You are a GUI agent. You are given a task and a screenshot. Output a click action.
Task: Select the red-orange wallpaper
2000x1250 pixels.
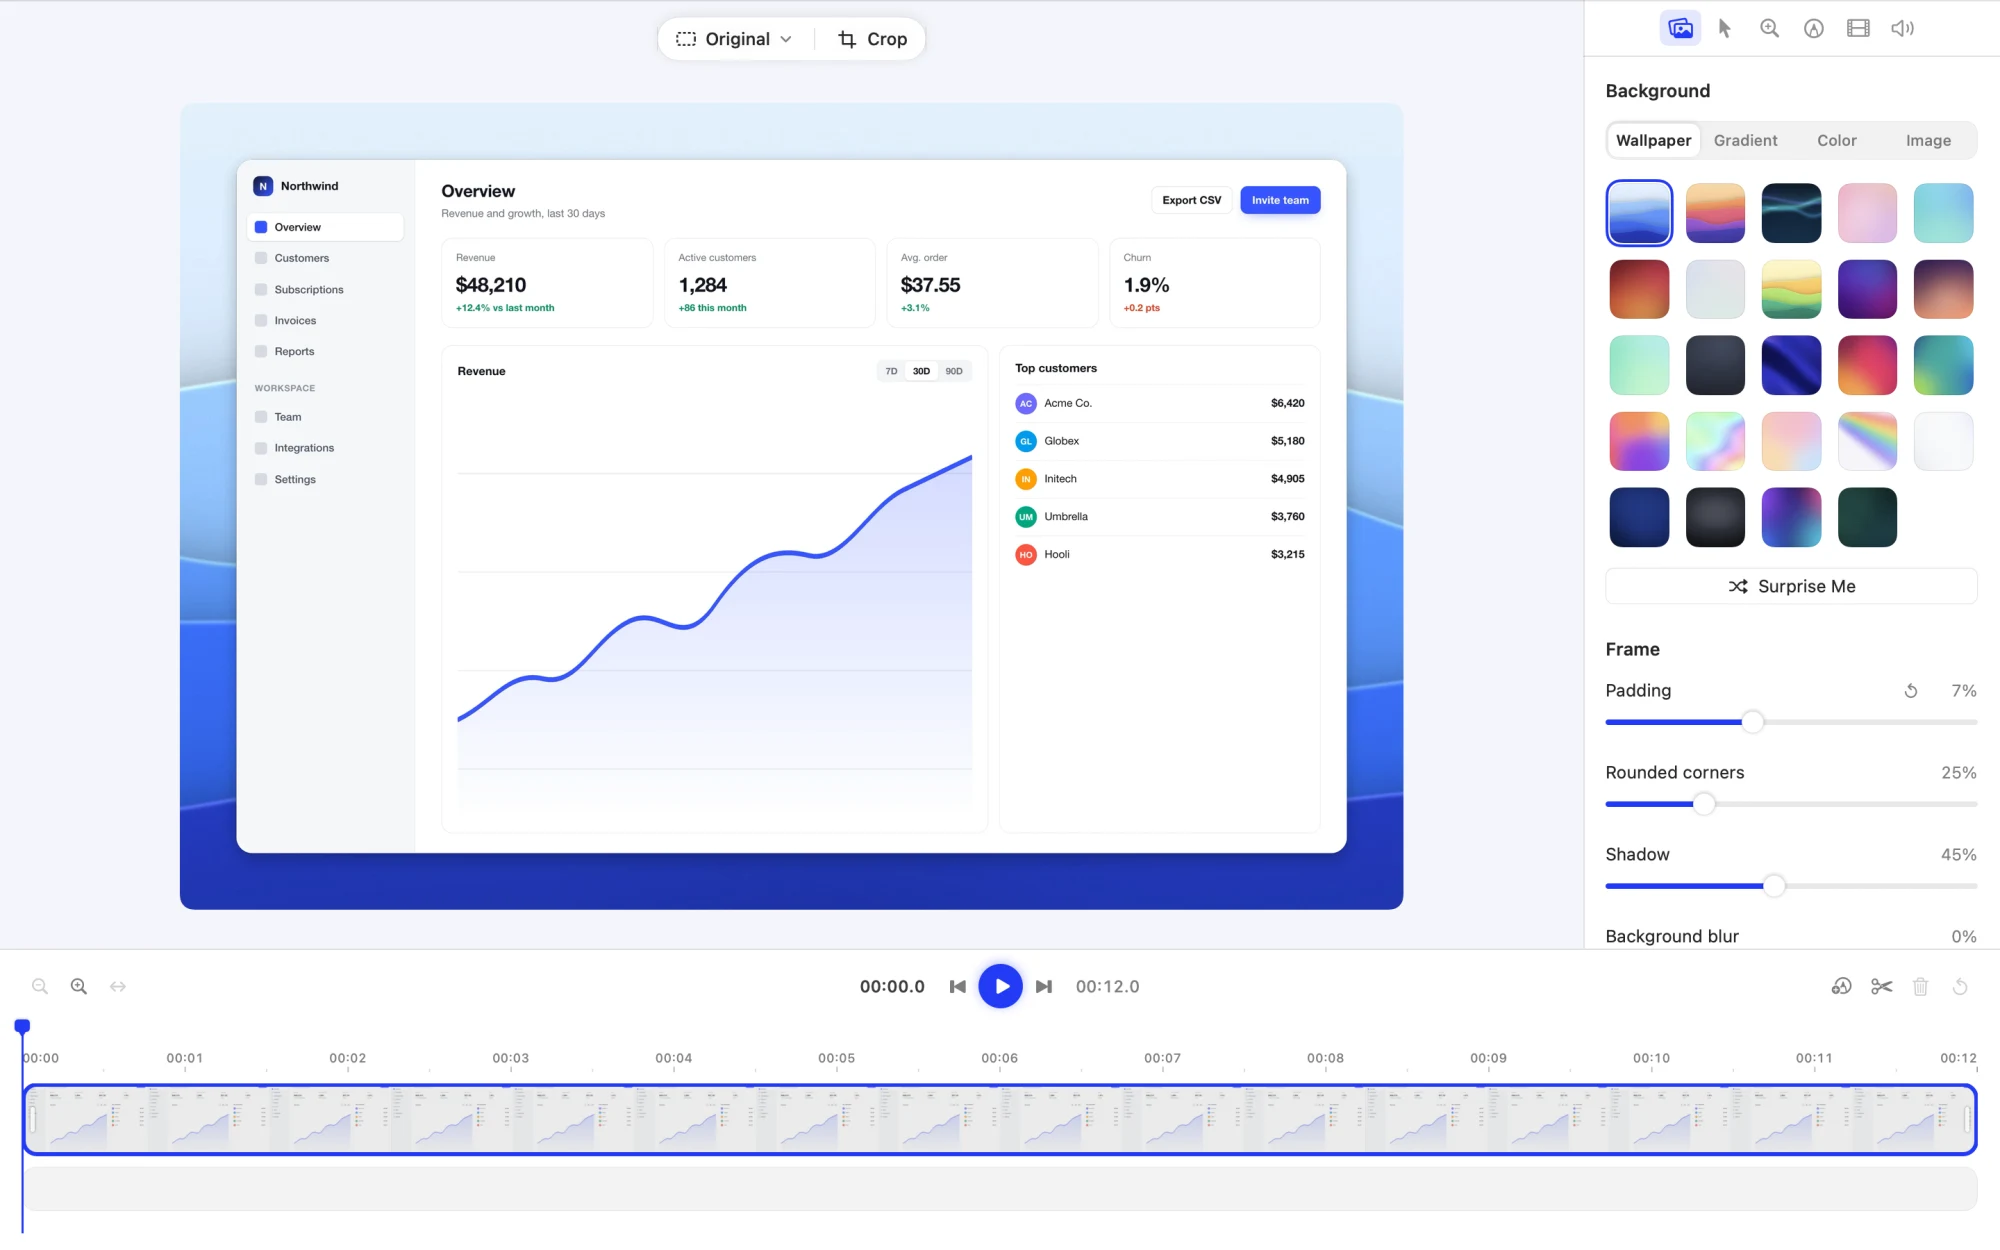1639,289
